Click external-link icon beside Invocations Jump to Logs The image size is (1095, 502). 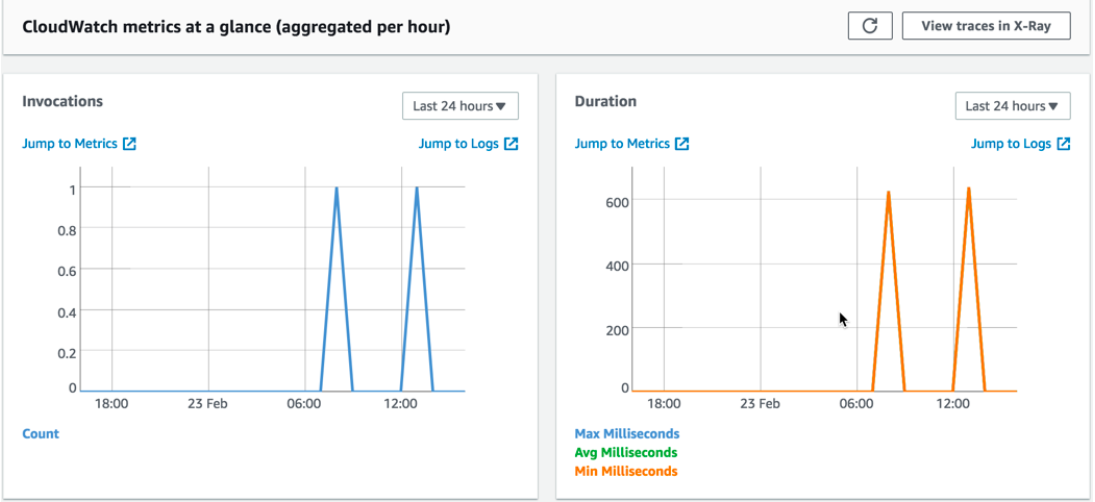pos(511,144)
